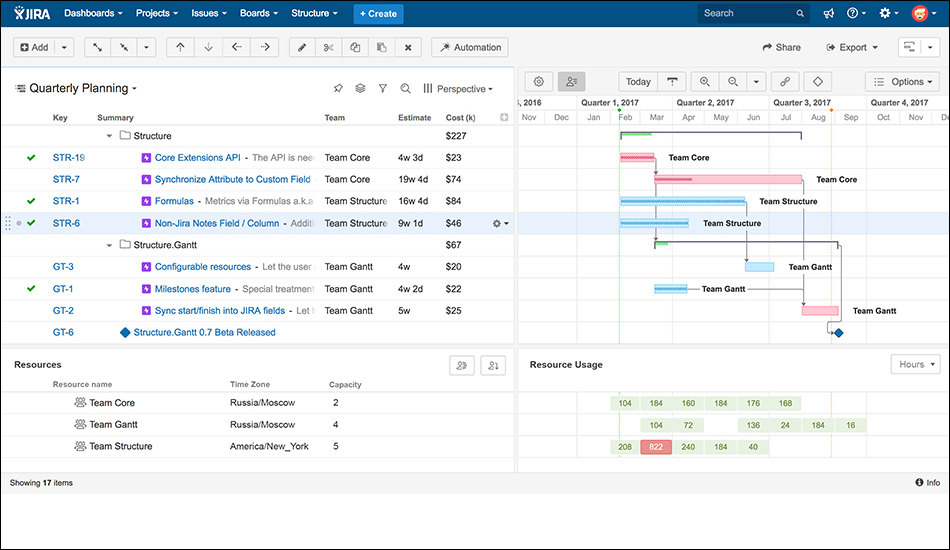The height and width of the screenshot is (550, 950).
Task: Open the Jira administration gear menu
Action: pos(888,13)
